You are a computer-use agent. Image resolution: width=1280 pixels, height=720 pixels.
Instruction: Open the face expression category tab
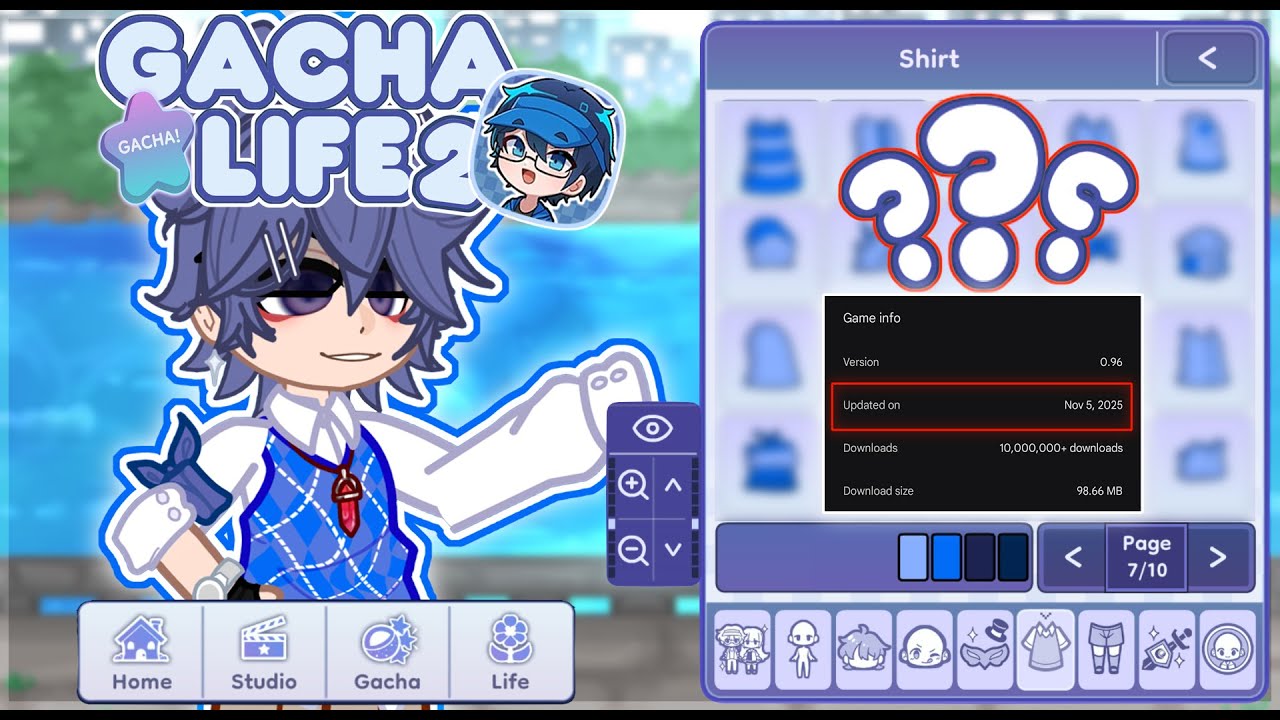(925, 649)
